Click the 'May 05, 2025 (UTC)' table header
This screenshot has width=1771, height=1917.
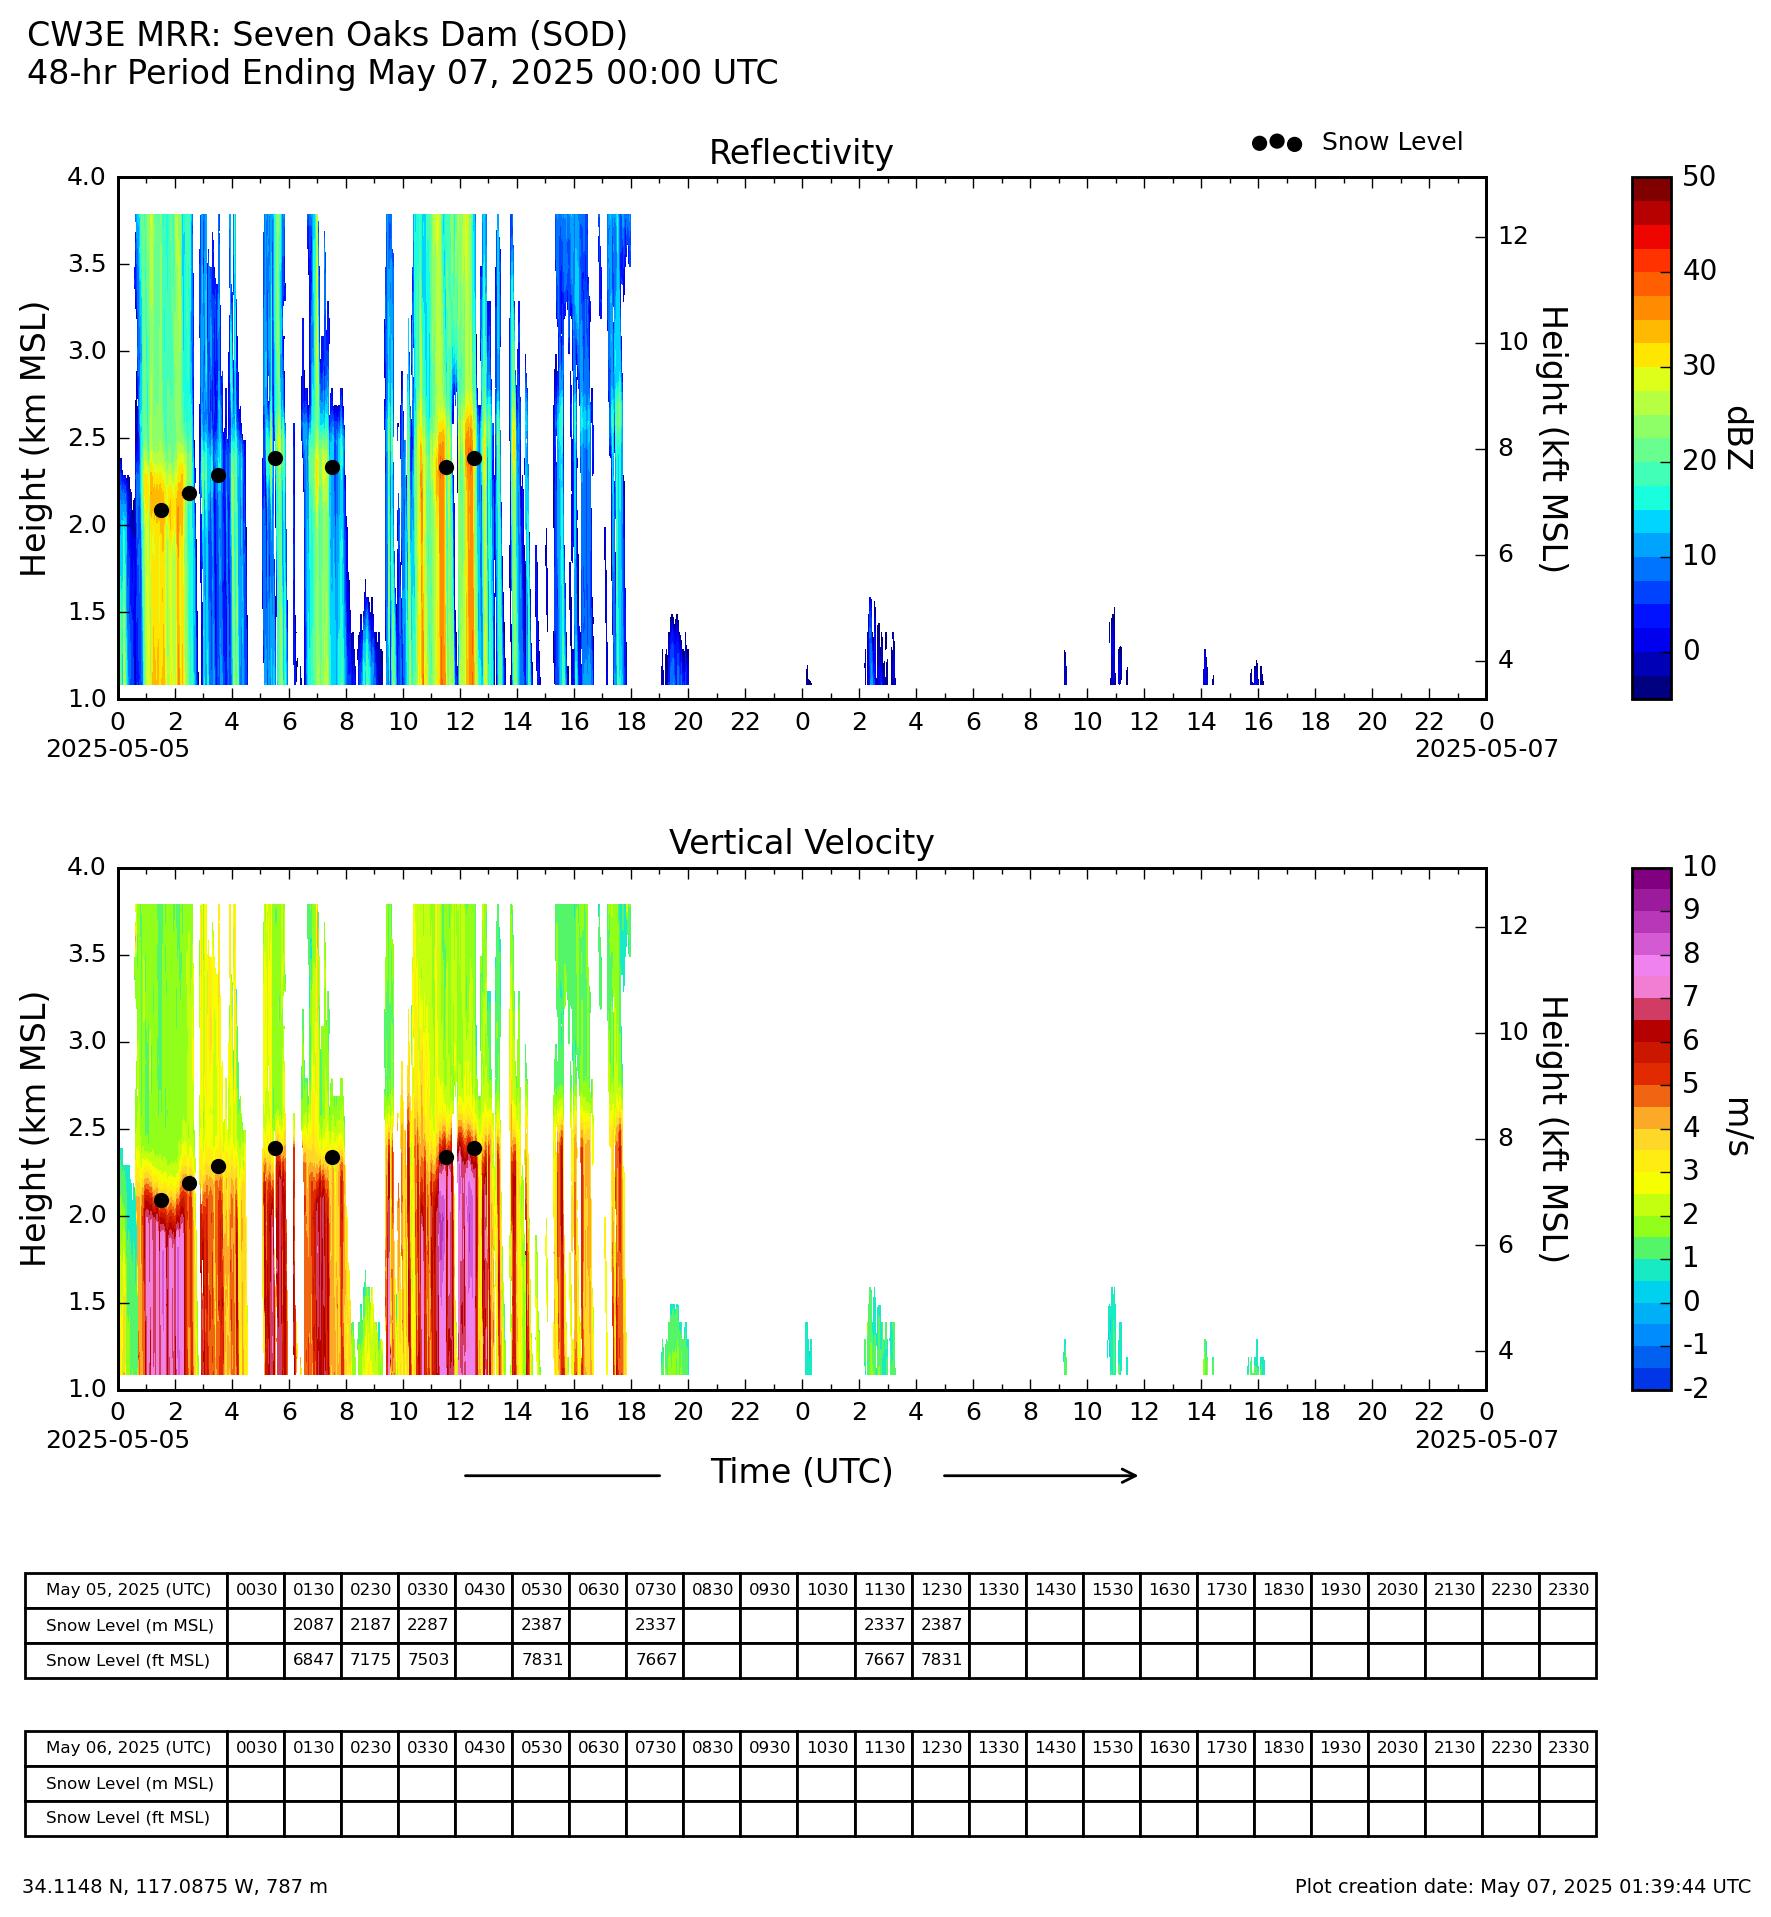tap(128, 1590)
